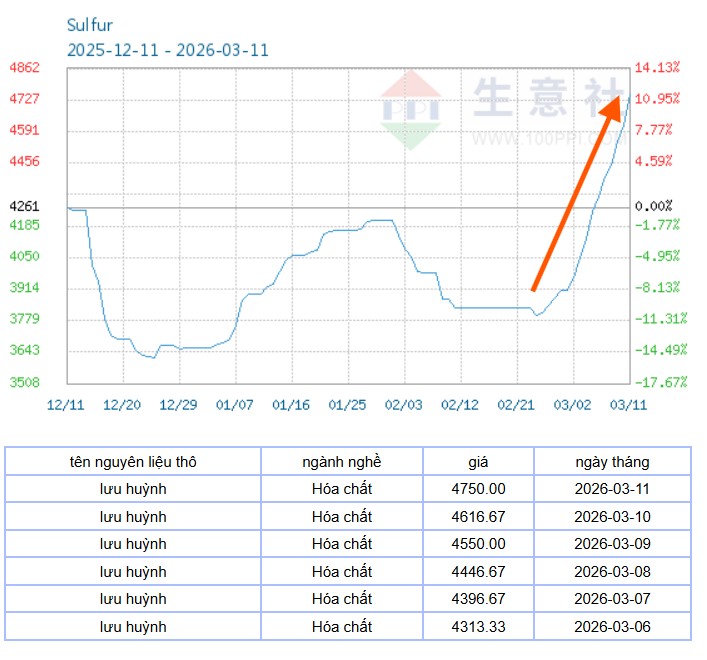Viewport: 707px width, 660px height.
Task: Click the 4261 baseline y-axis label
Action: coord(24,206)
